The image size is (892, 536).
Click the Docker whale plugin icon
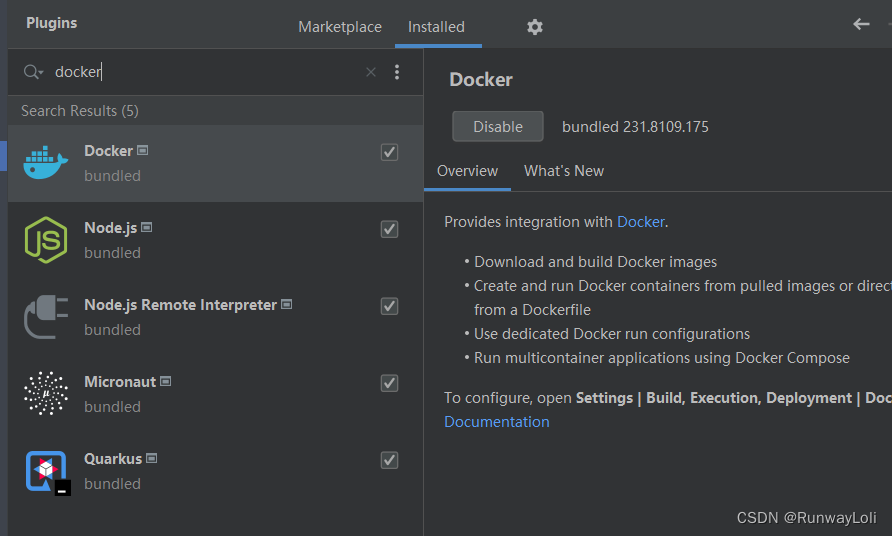tap(46, 163)
